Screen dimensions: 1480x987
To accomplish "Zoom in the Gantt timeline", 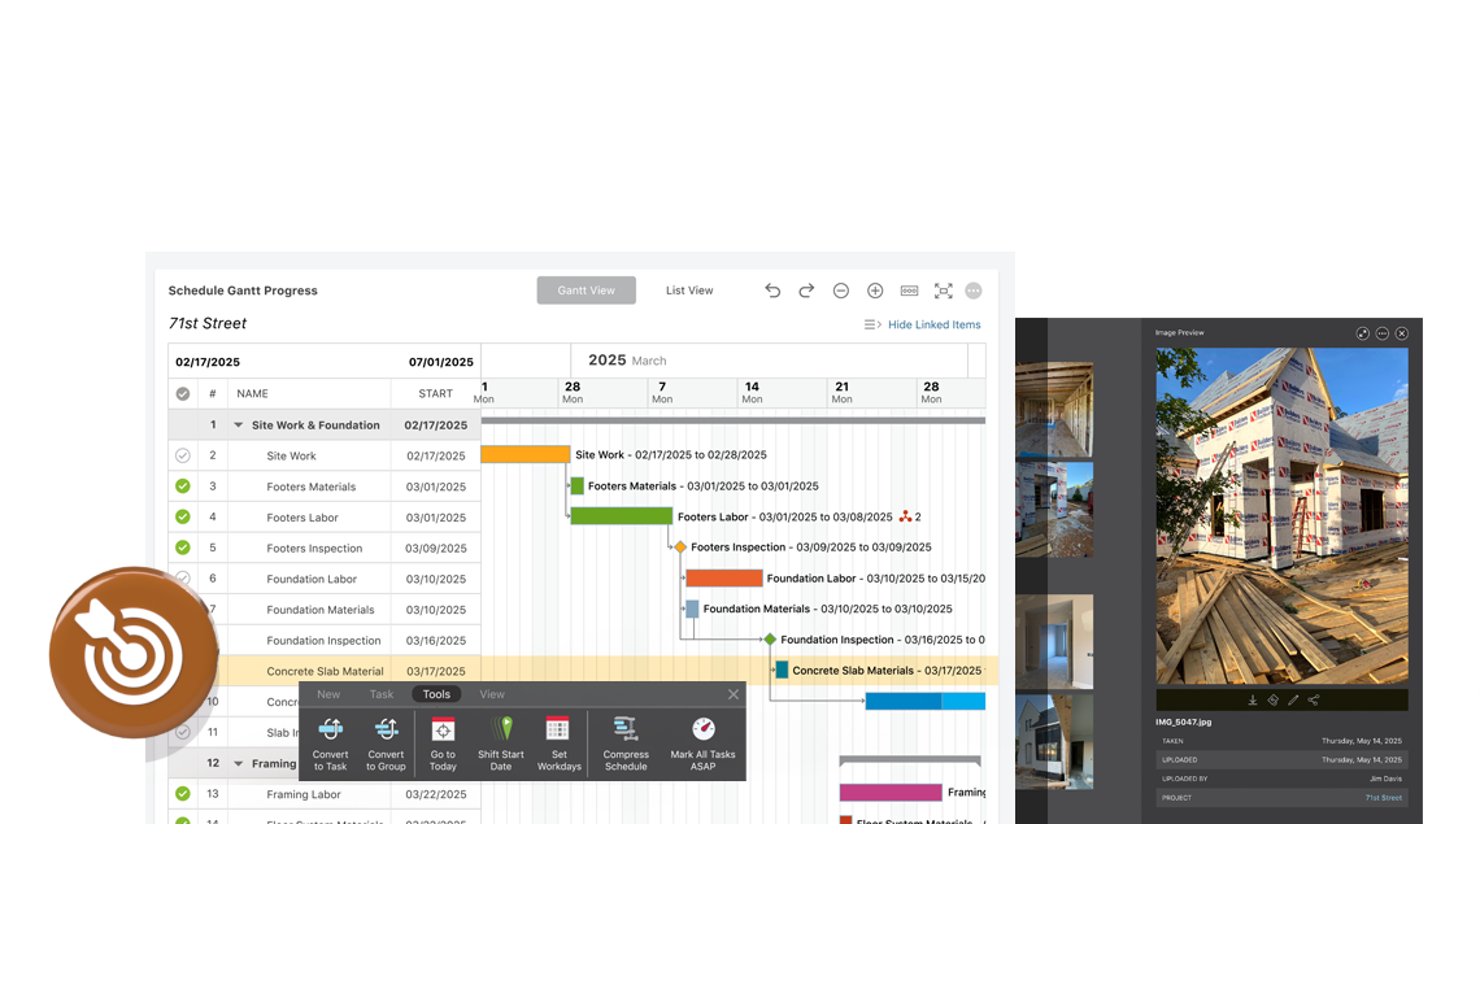I will click(x=875, y=290).
